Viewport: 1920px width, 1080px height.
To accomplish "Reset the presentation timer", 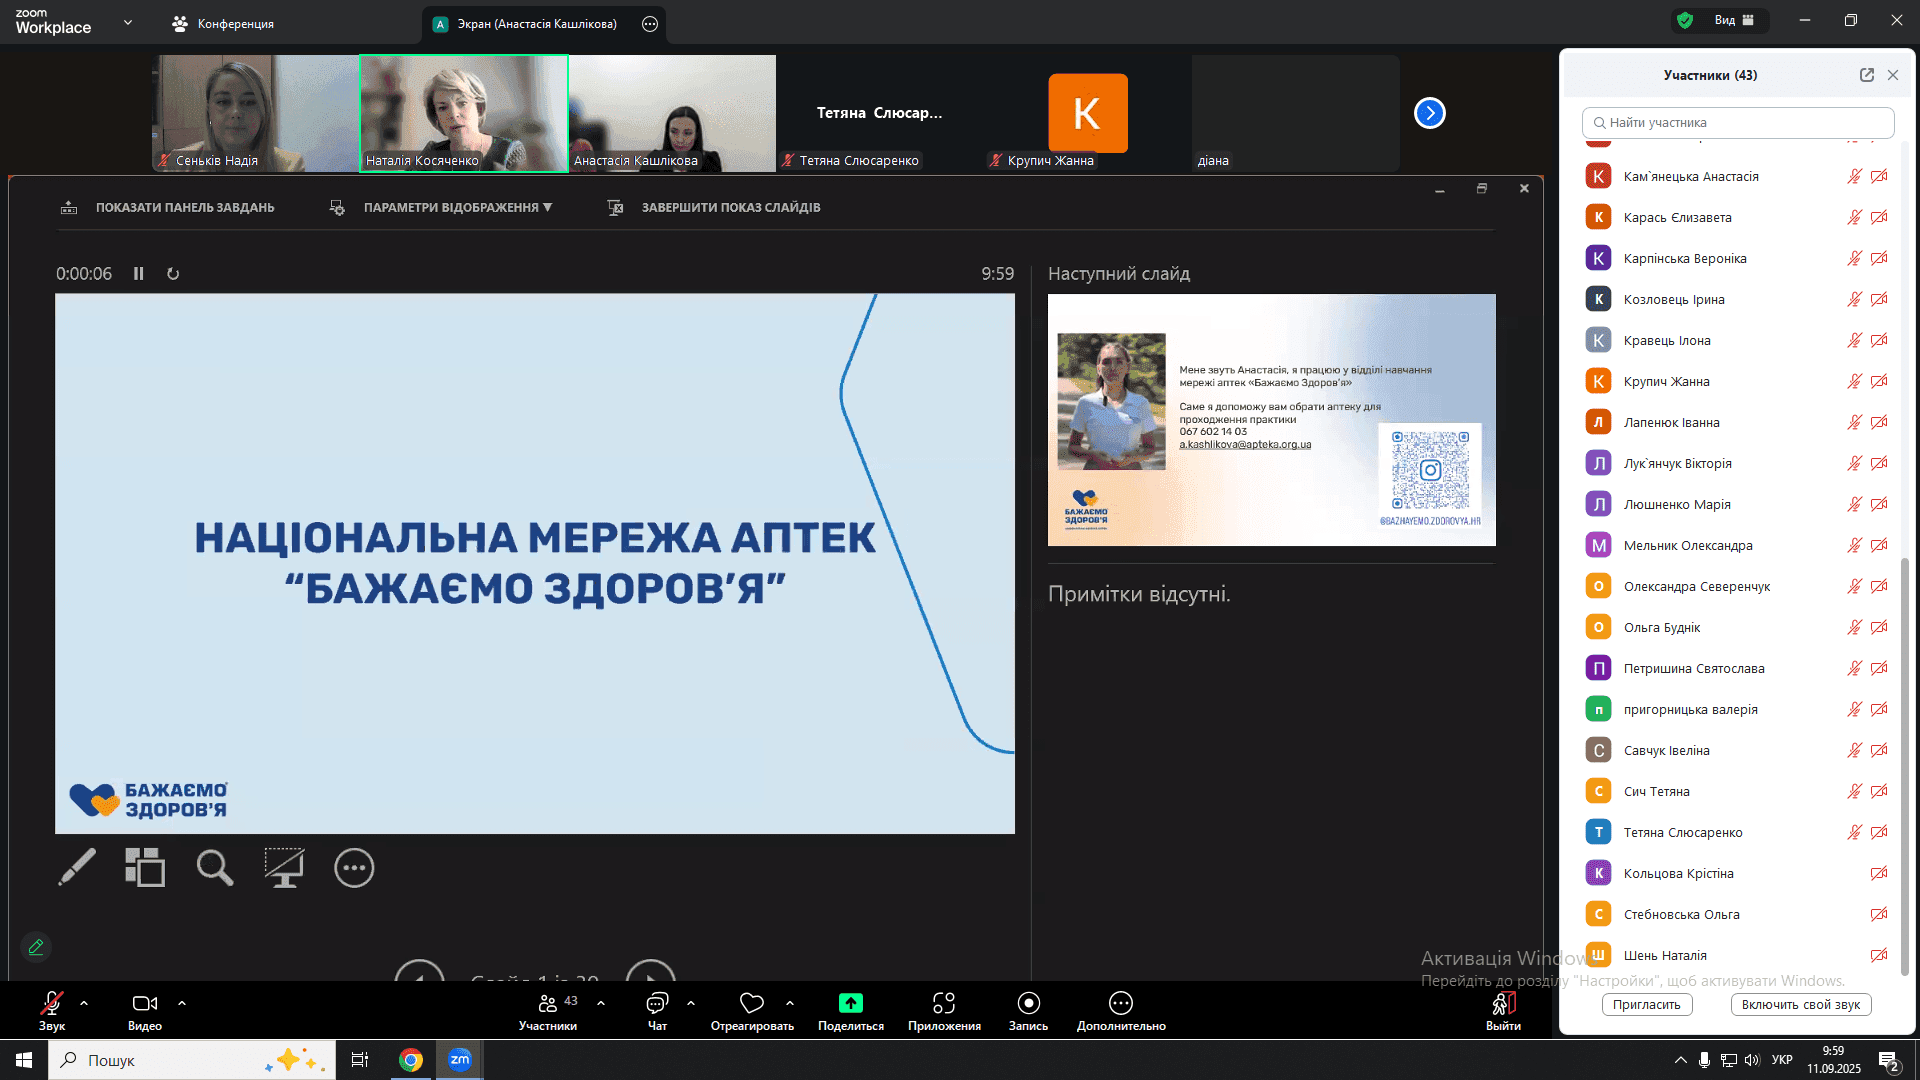I will coord(173,273).
